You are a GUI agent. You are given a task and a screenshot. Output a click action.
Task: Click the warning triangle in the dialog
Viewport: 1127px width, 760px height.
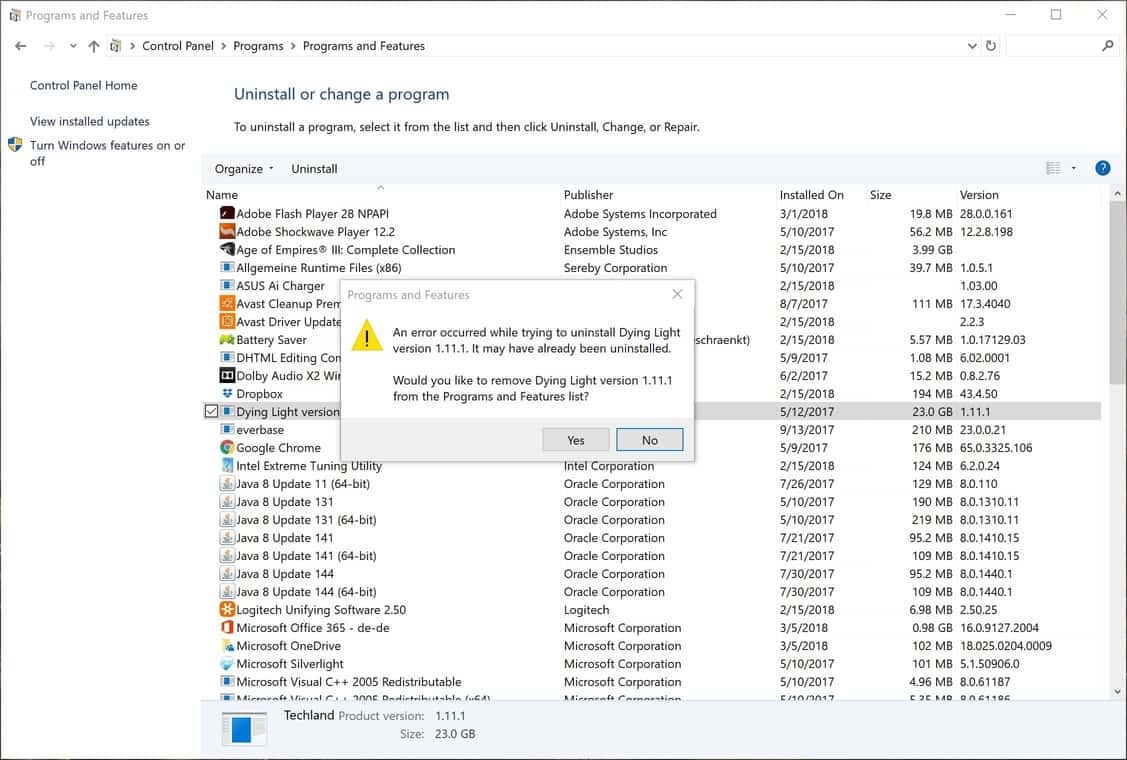coord(366,336)
